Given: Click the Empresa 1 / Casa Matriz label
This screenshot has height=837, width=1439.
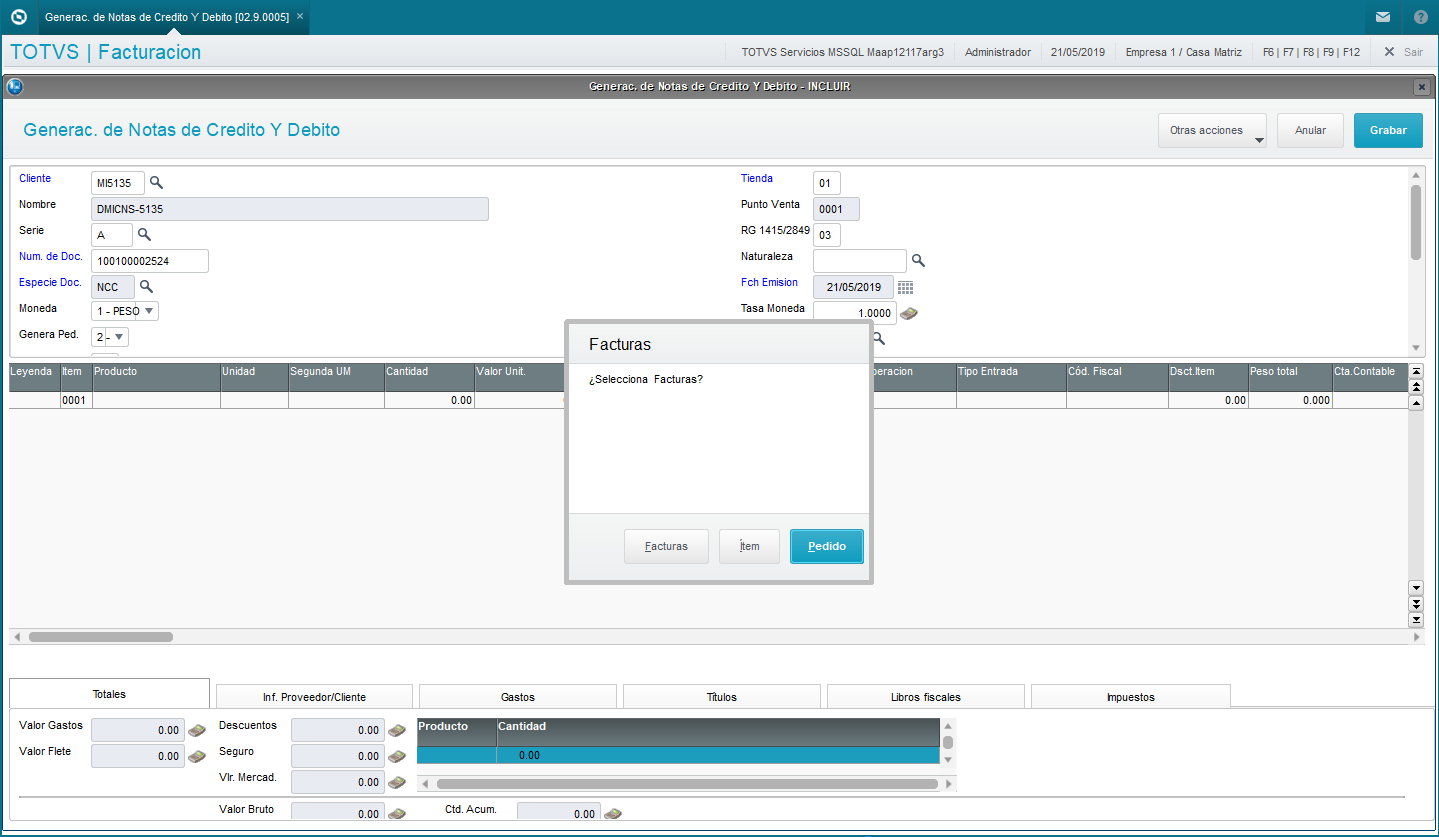Looking at the screenshot, I should pyautogui.click(x=1184, y=52).
